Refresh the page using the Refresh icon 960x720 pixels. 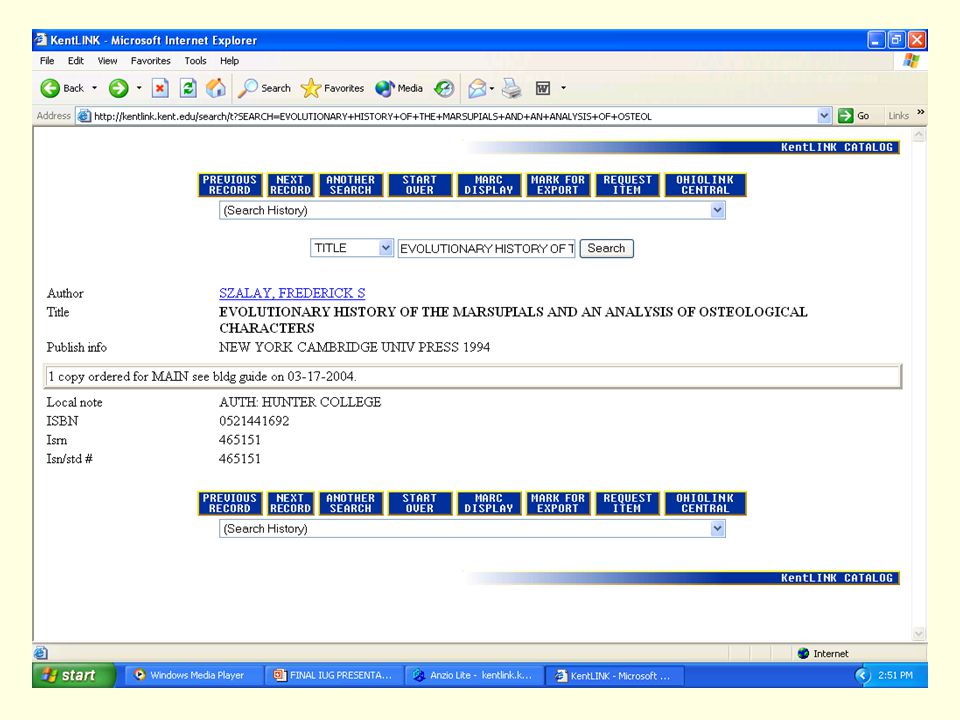click(x=188, y=88)
